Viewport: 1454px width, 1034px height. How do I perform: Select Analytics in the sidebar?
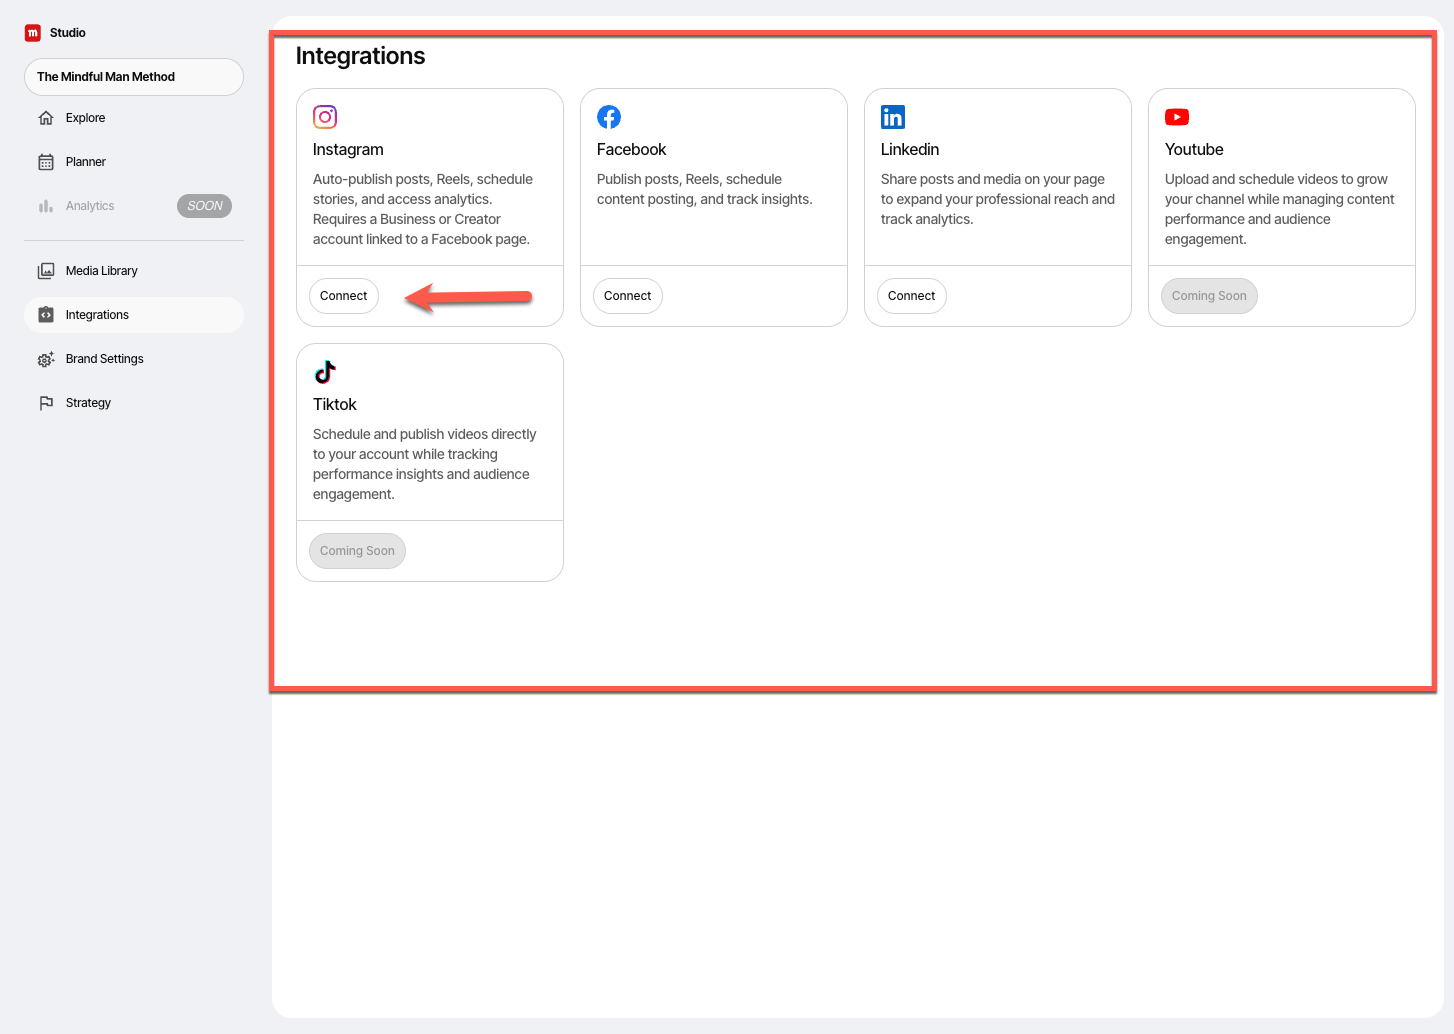click(x=134, y=206)
